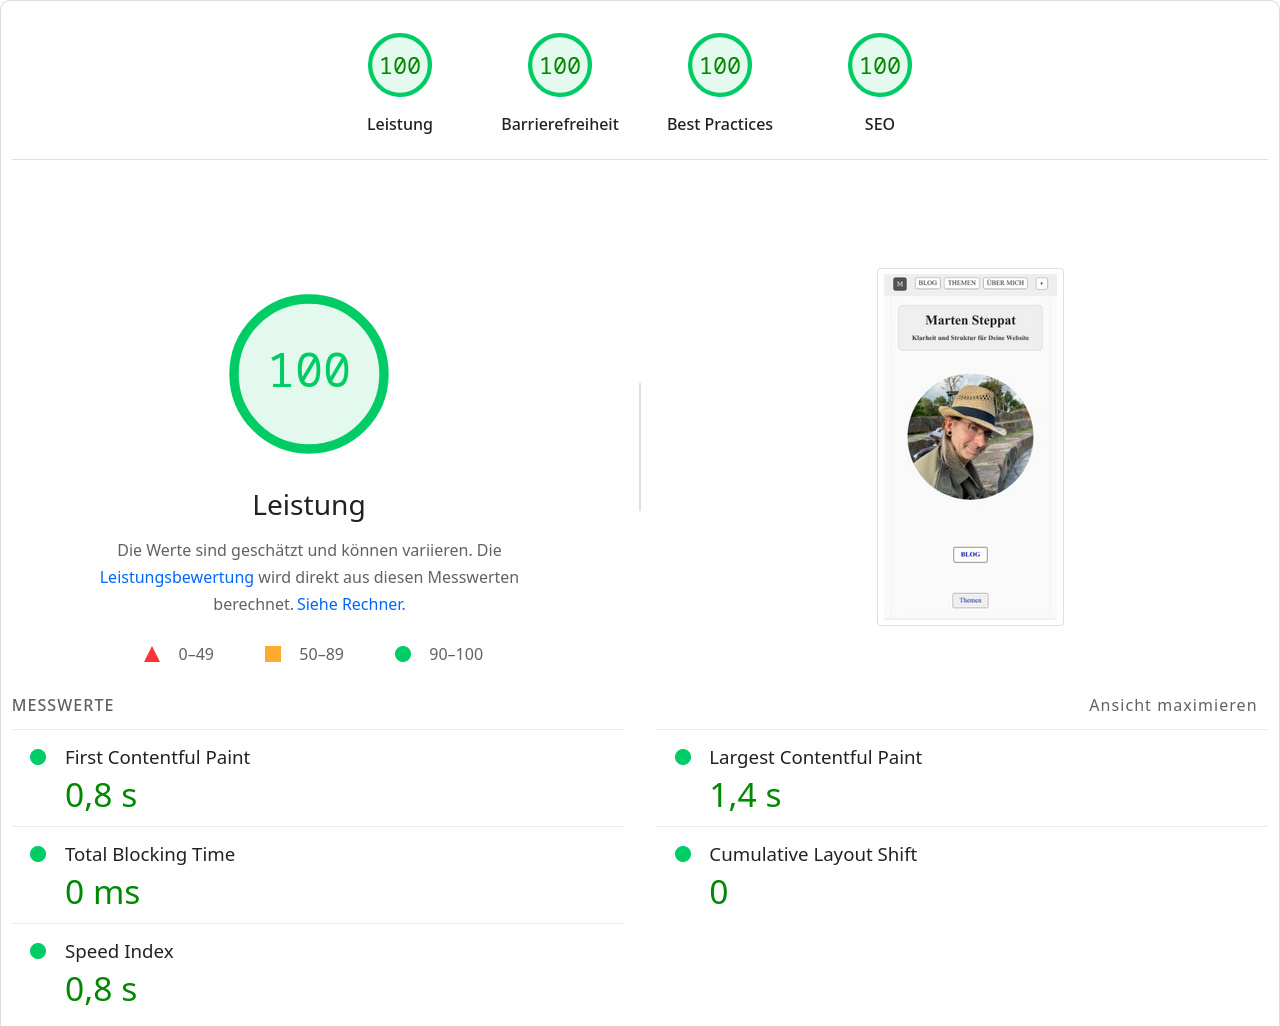
Task: Follow the Siehe Rechner link
Action: [x=349, y=604]
